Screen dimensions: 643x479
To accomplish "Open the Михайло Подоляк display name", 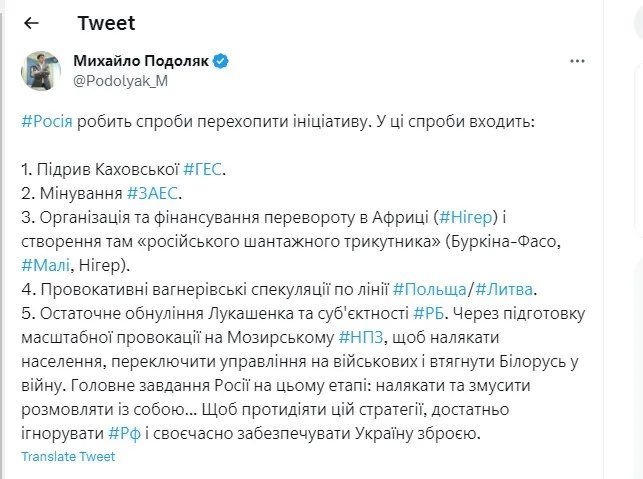I will tap(140, 62).
